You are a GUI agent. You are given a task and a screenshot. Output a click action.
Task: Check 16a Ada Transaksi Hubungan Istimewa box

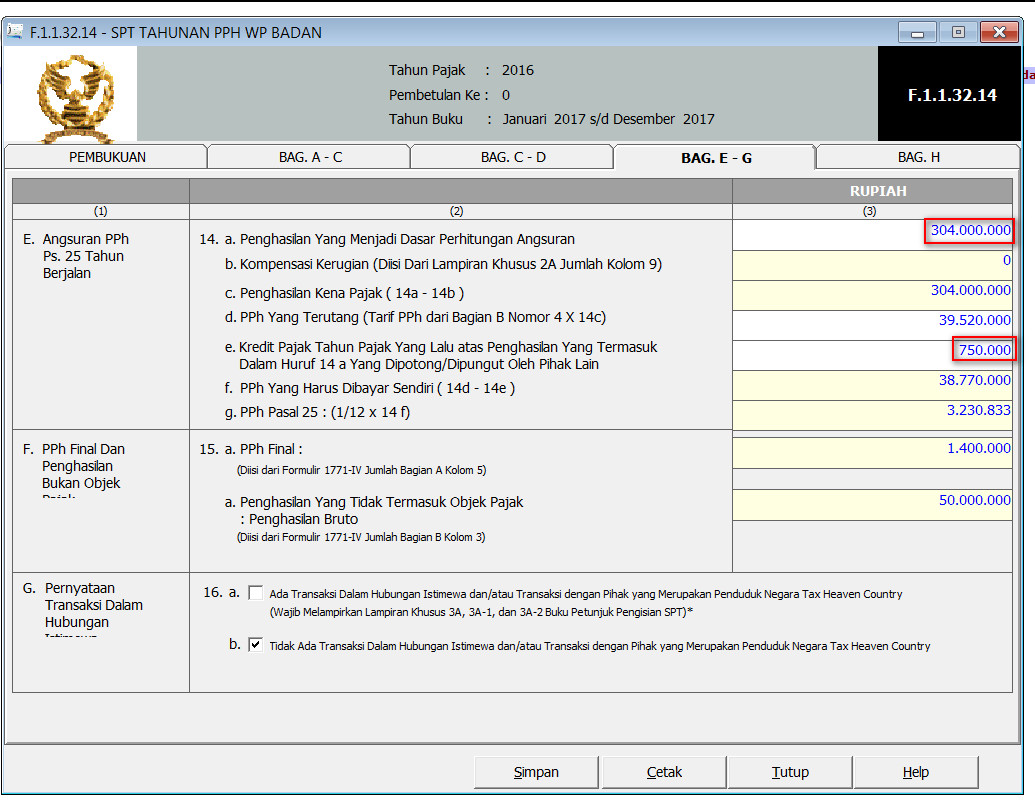[x=255, y=593]
